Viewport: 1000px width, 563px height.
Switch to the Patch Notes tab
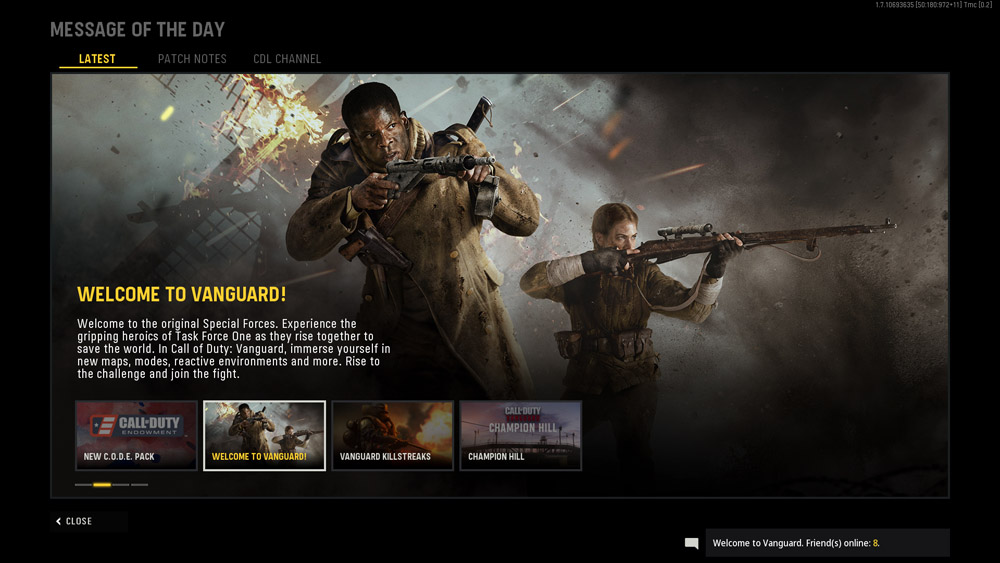(192, 59)
